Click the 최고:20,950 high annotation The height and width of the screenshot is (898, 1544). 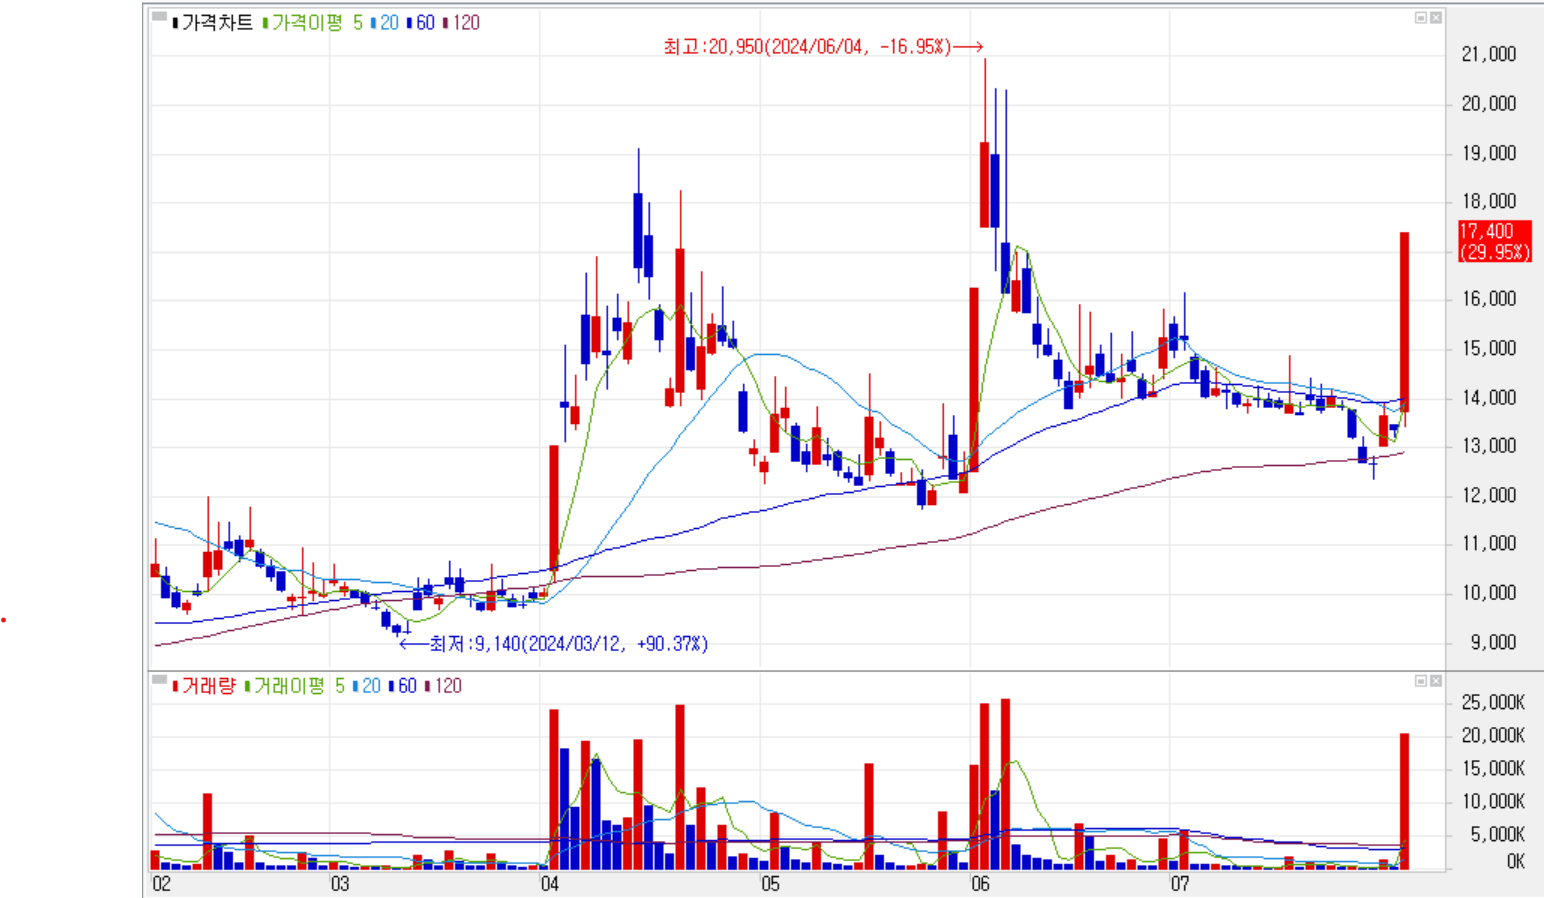[x=823, y=47]
